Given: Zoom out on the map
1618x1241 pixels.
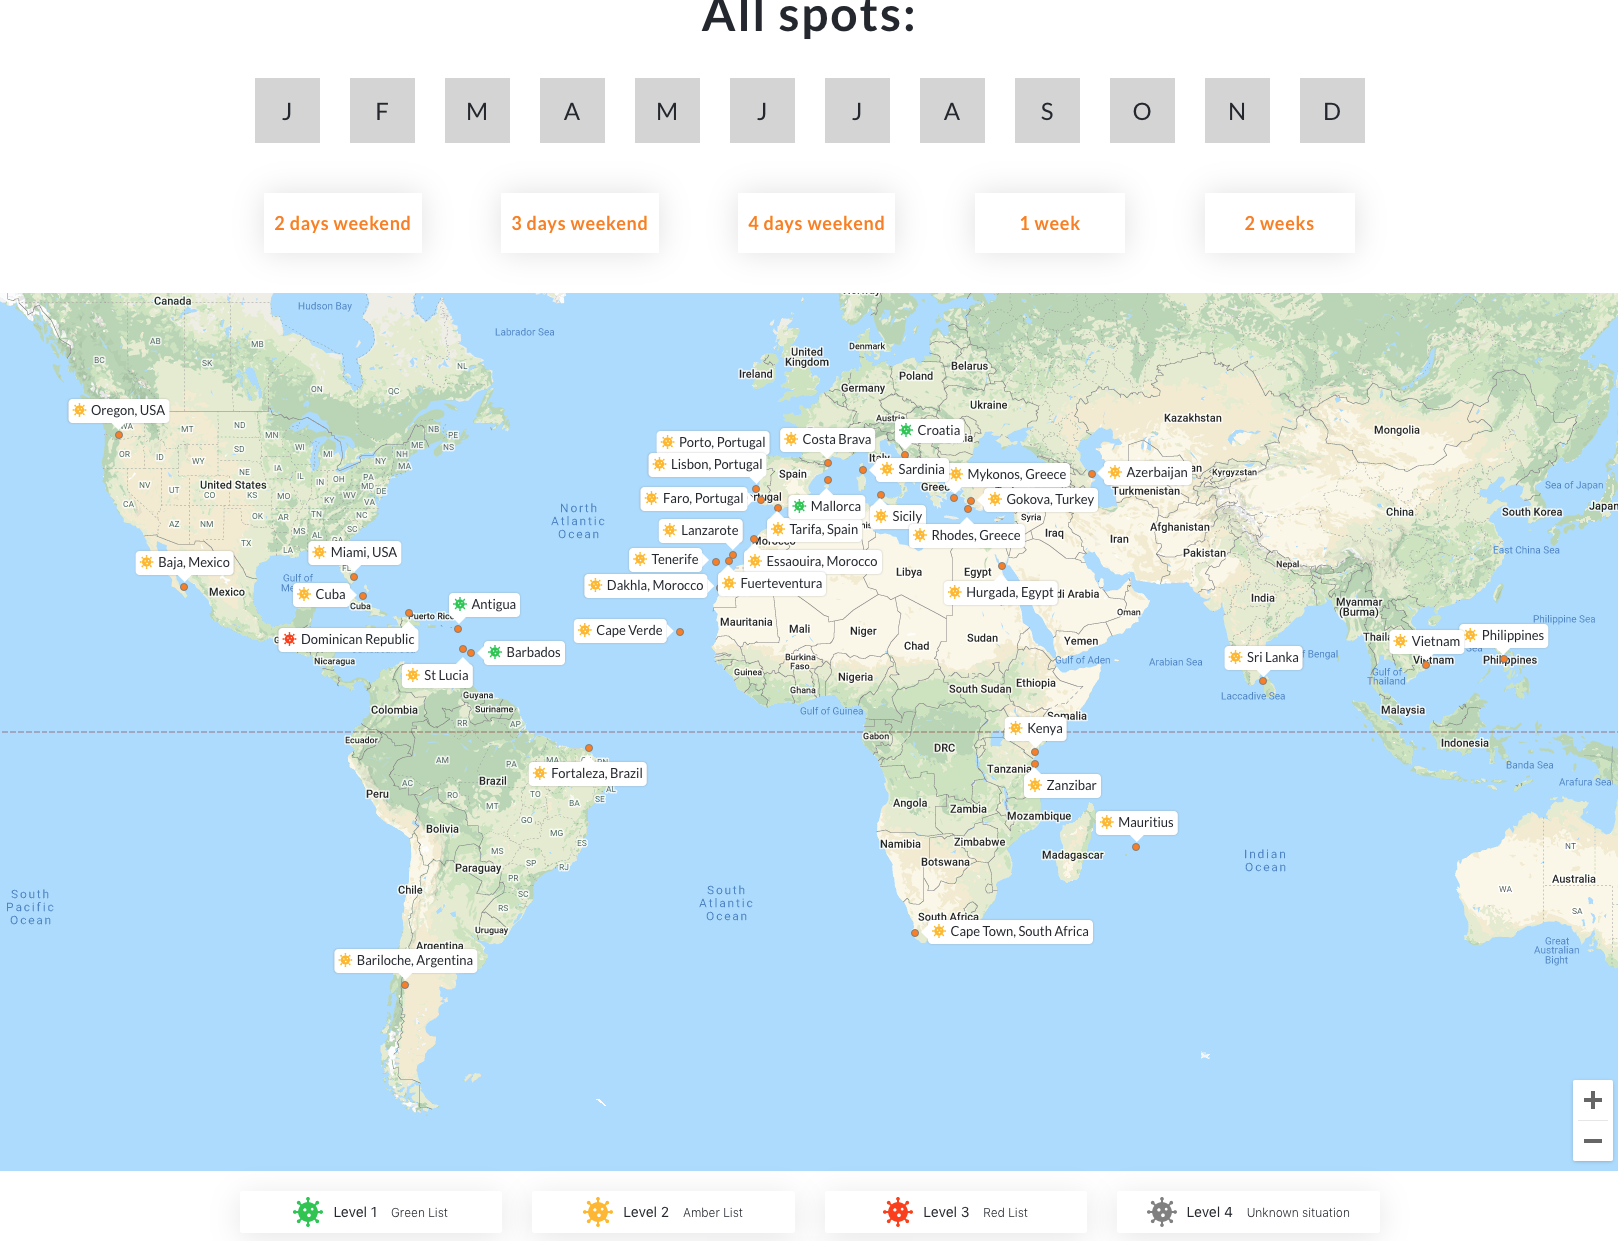Looking at the screenshot, I should [x=1593, y=1141].
